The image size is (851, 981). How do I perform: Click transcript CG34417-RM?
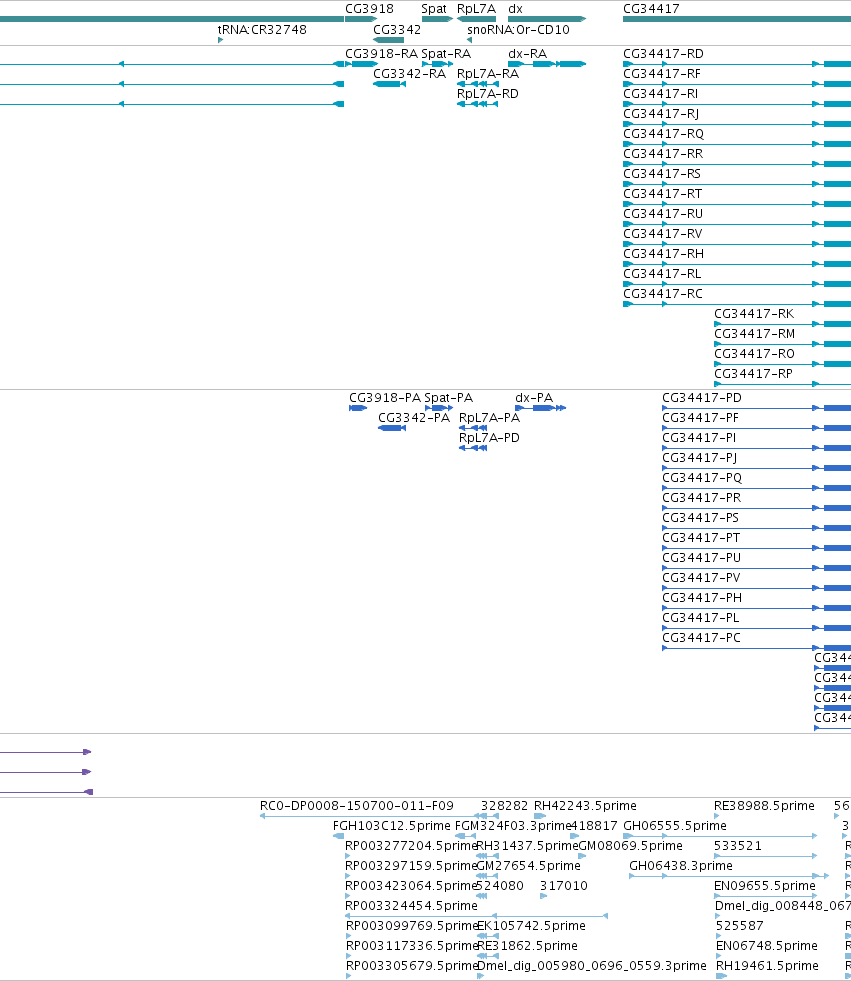point(755,334)
